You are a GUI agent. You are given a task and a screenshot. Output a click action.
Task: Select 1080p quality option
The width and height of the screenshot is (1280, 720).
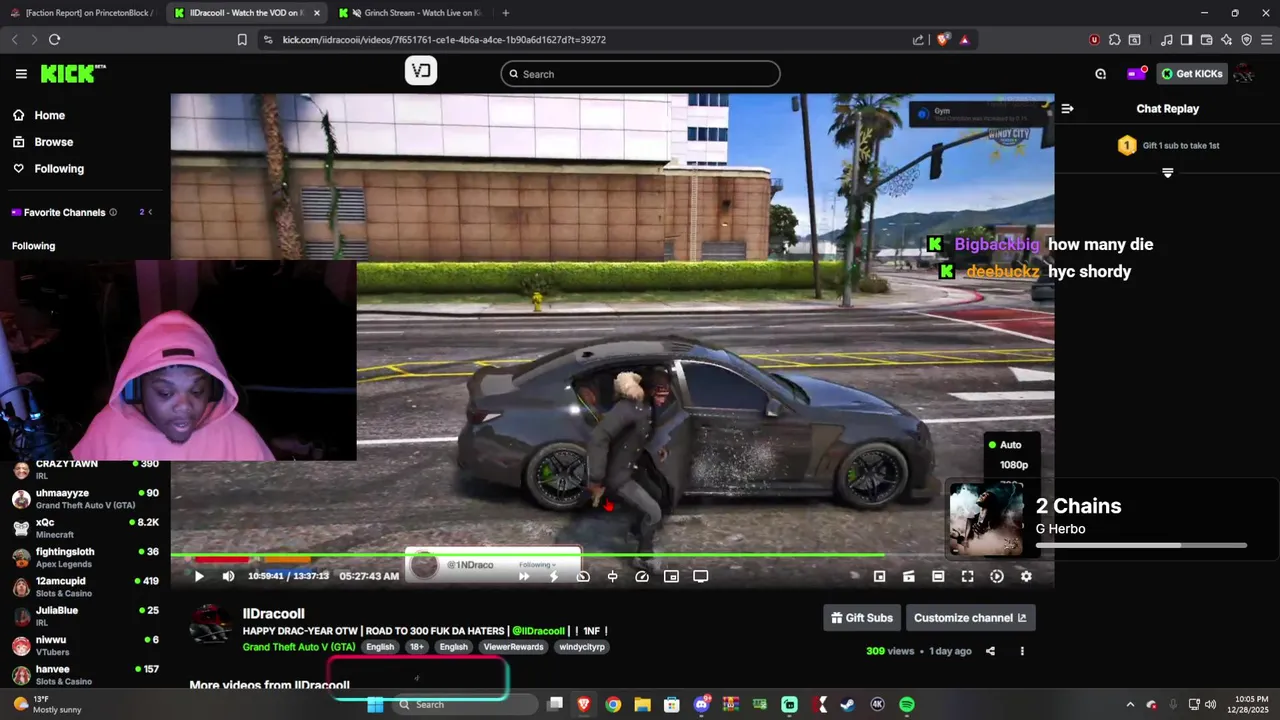tap(1013, 465)
